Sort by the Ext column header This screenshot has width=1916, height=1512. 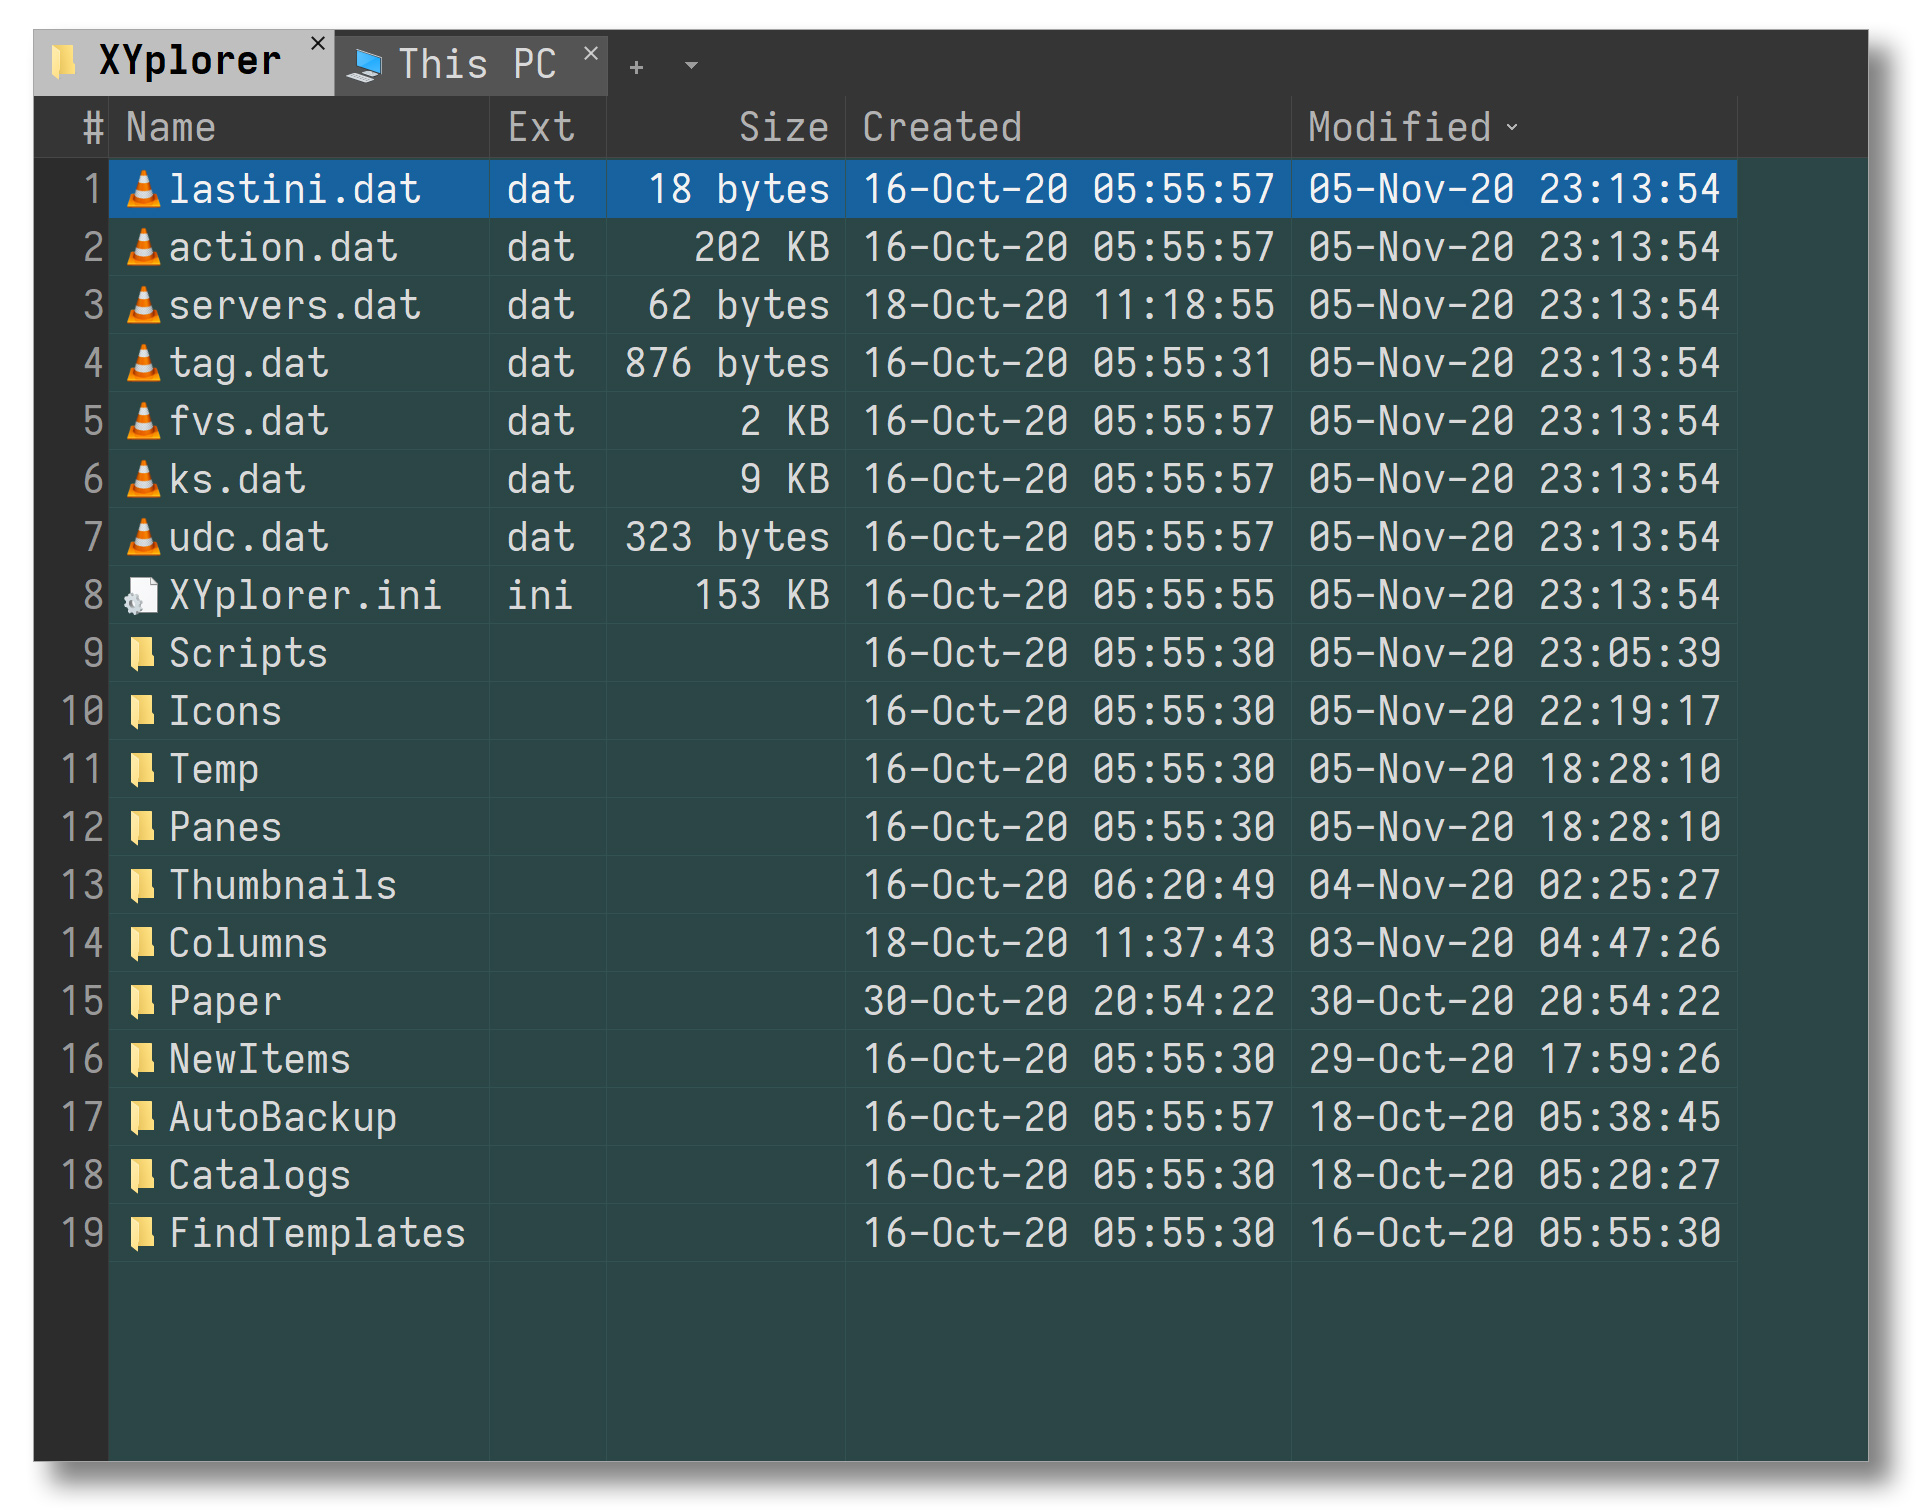click(x=540, y=127)
